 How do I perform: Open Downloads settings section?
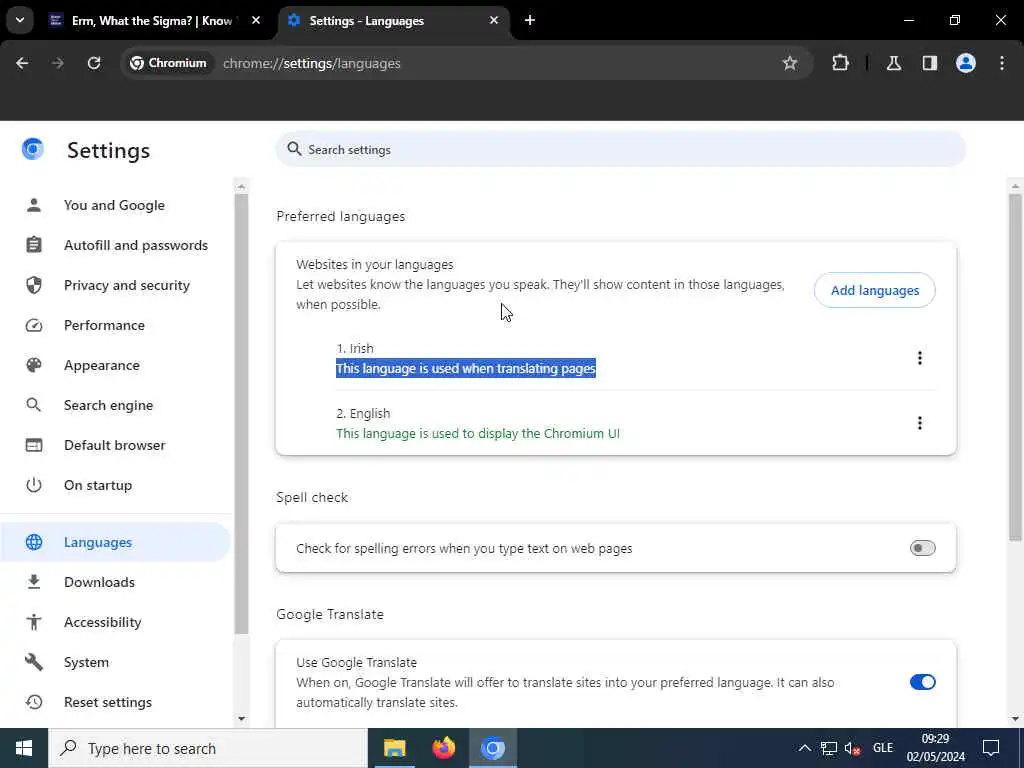115,582
